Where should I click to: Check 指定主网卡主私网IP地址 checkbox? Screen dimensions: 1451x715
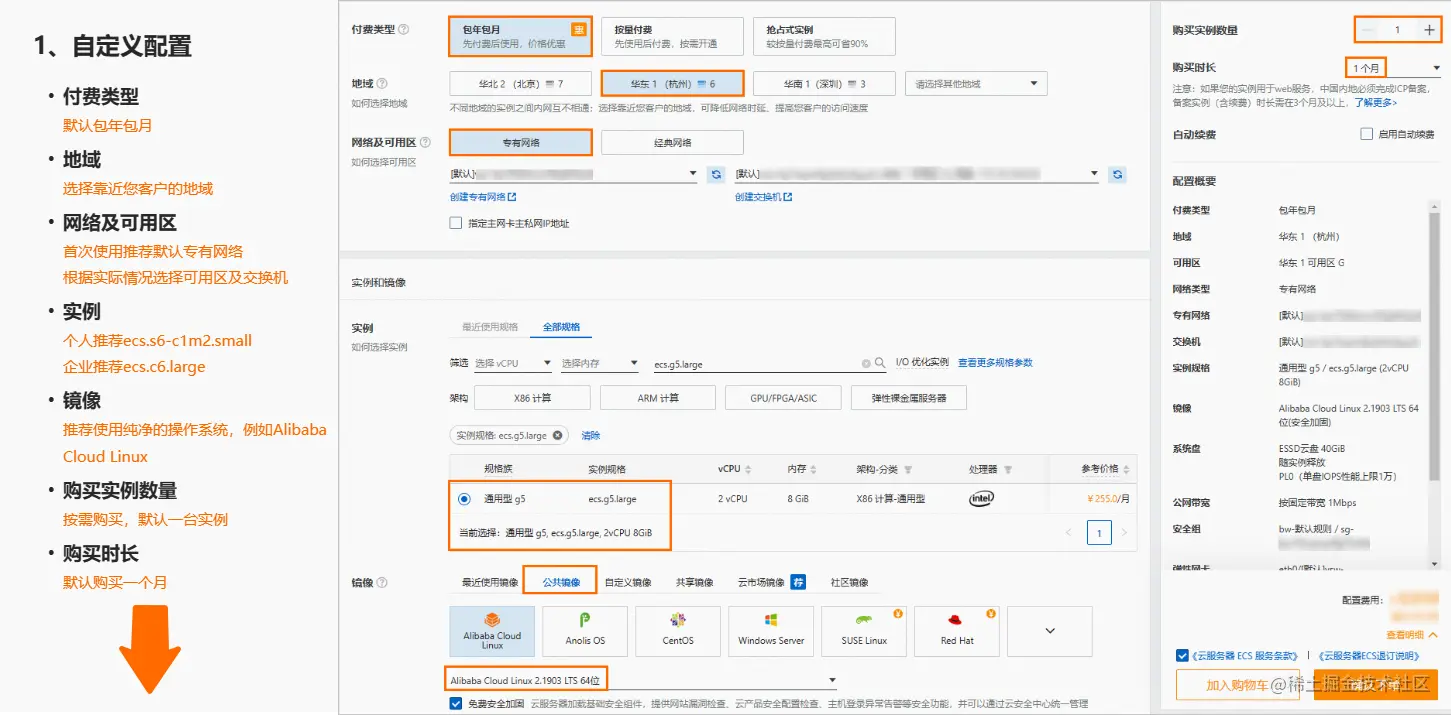tap(456, 223)
